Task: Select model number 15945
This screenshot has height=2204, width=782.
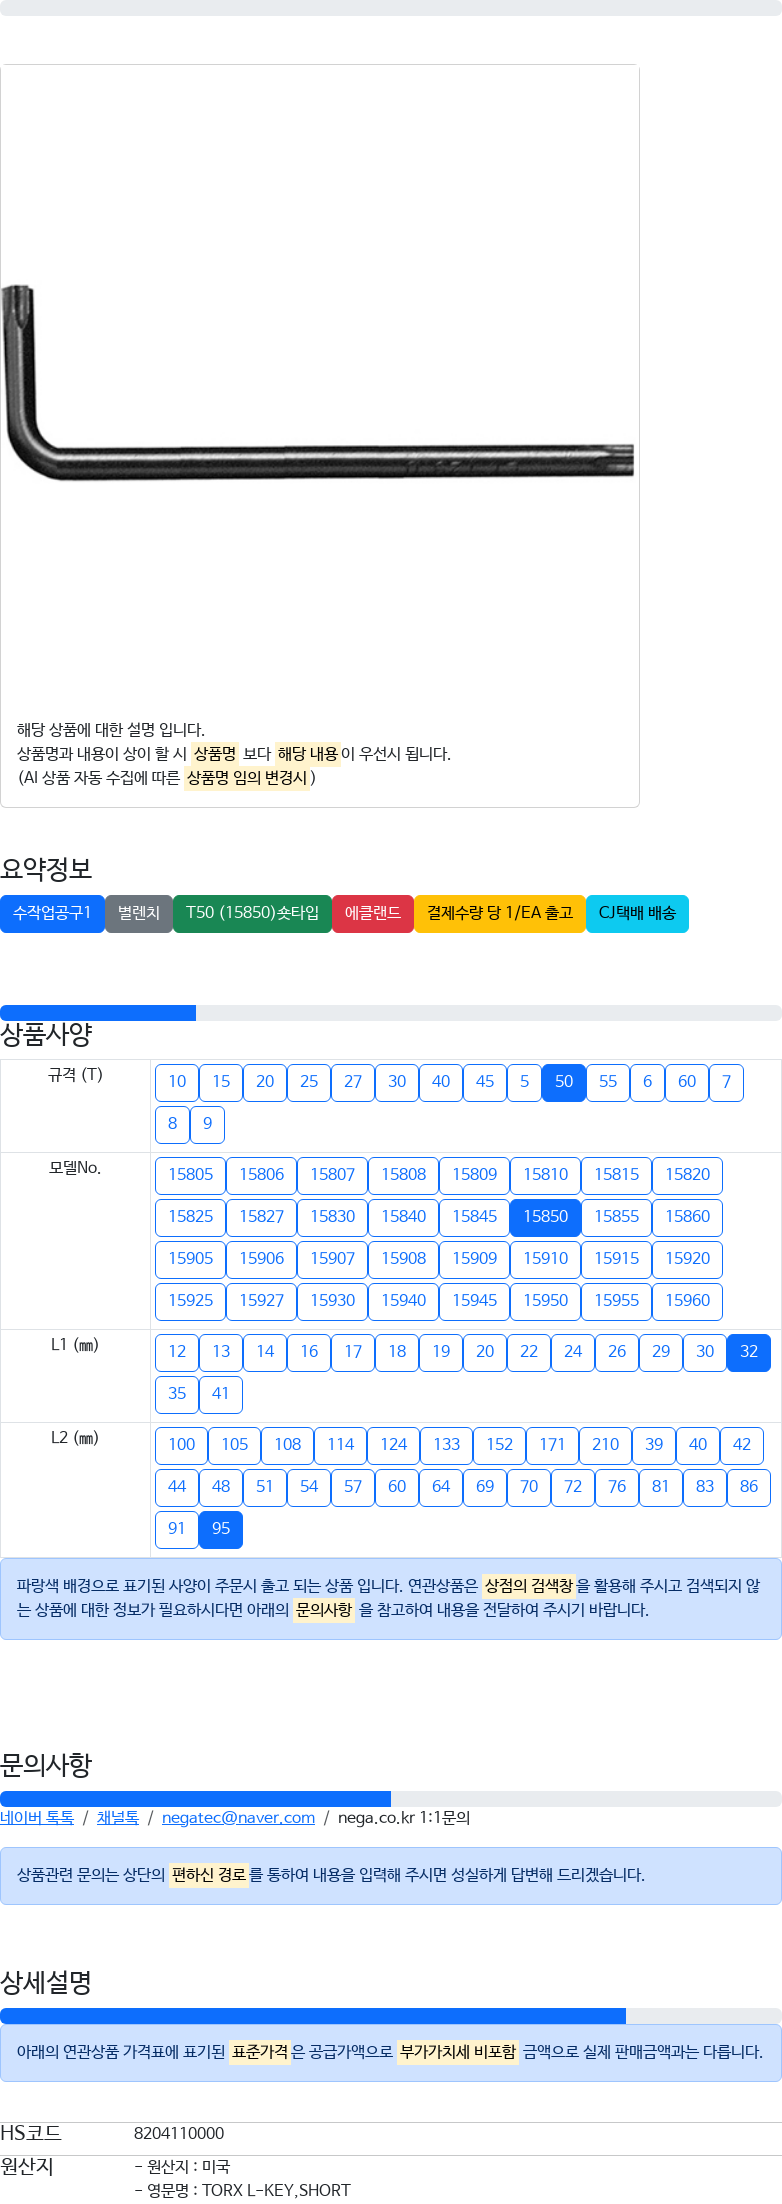Action: click(474, 1301)
